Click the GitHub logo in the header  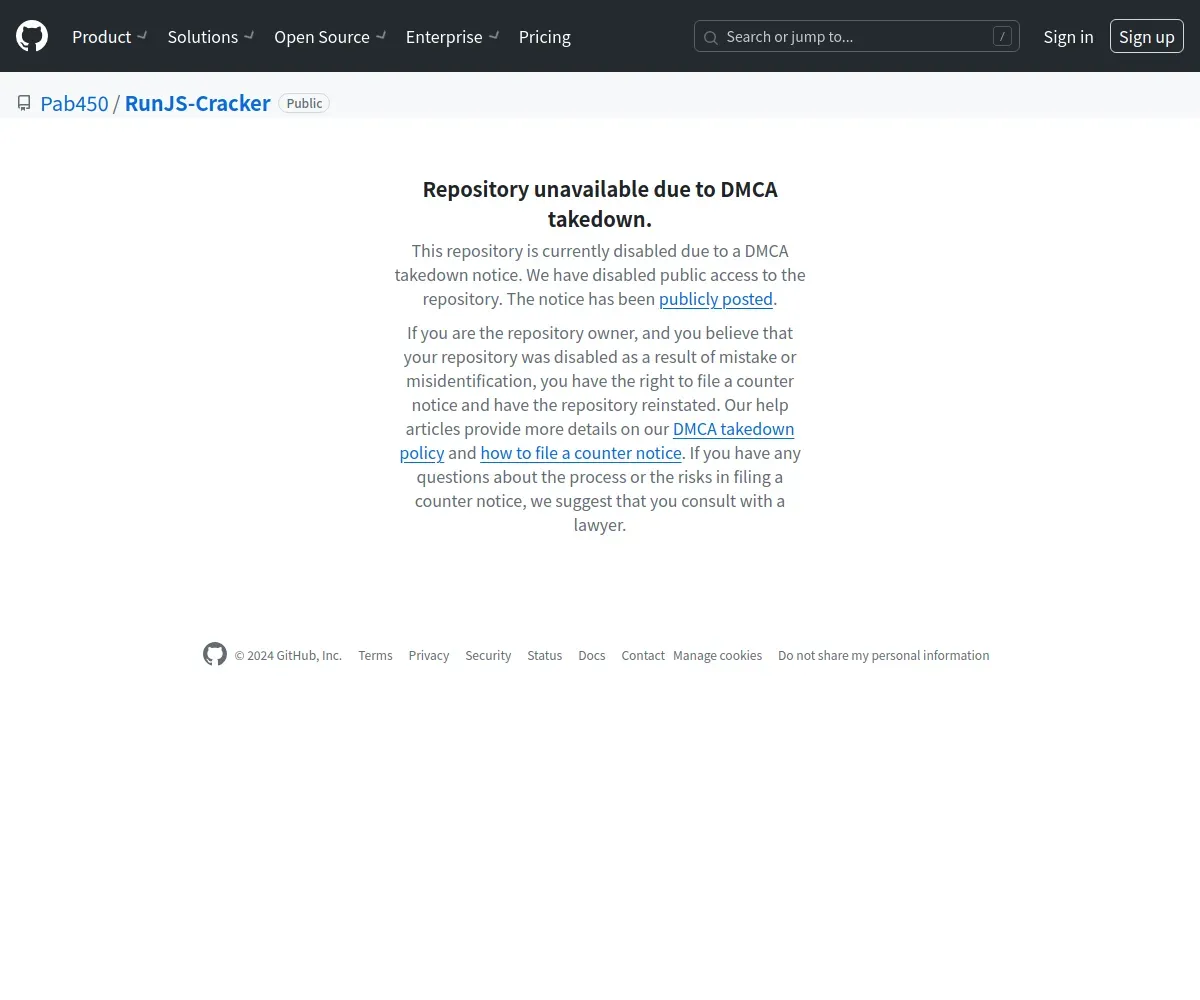[x=32, y=36]
